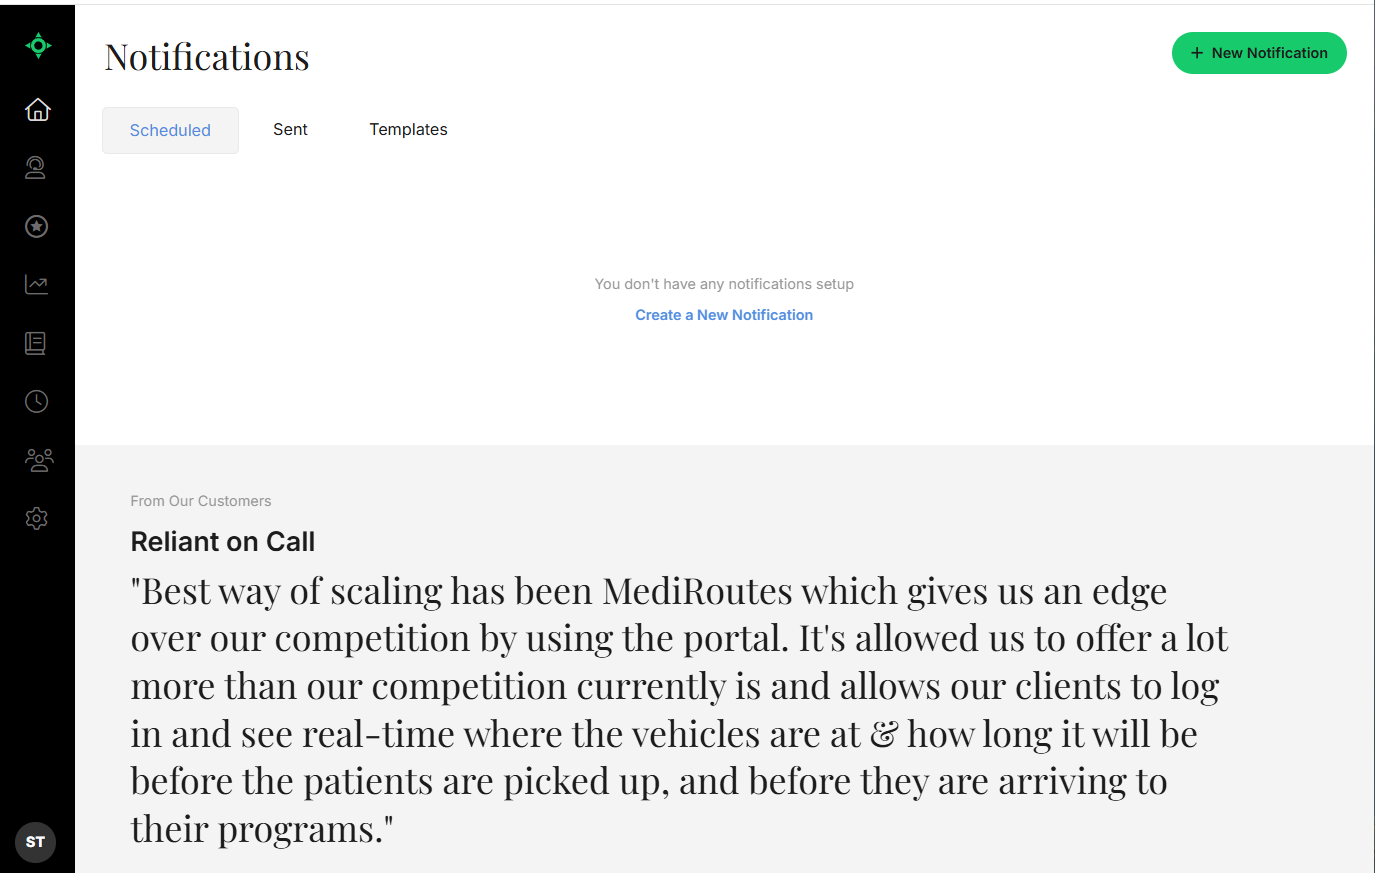Click the New Notification button

(1259, 53)
